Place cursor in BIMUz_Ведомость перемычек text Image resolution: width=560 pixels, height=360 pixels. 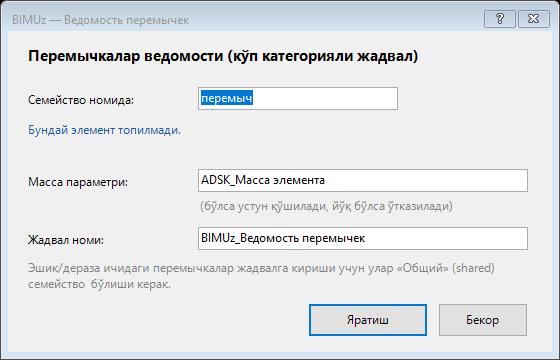tap(283, 238)
